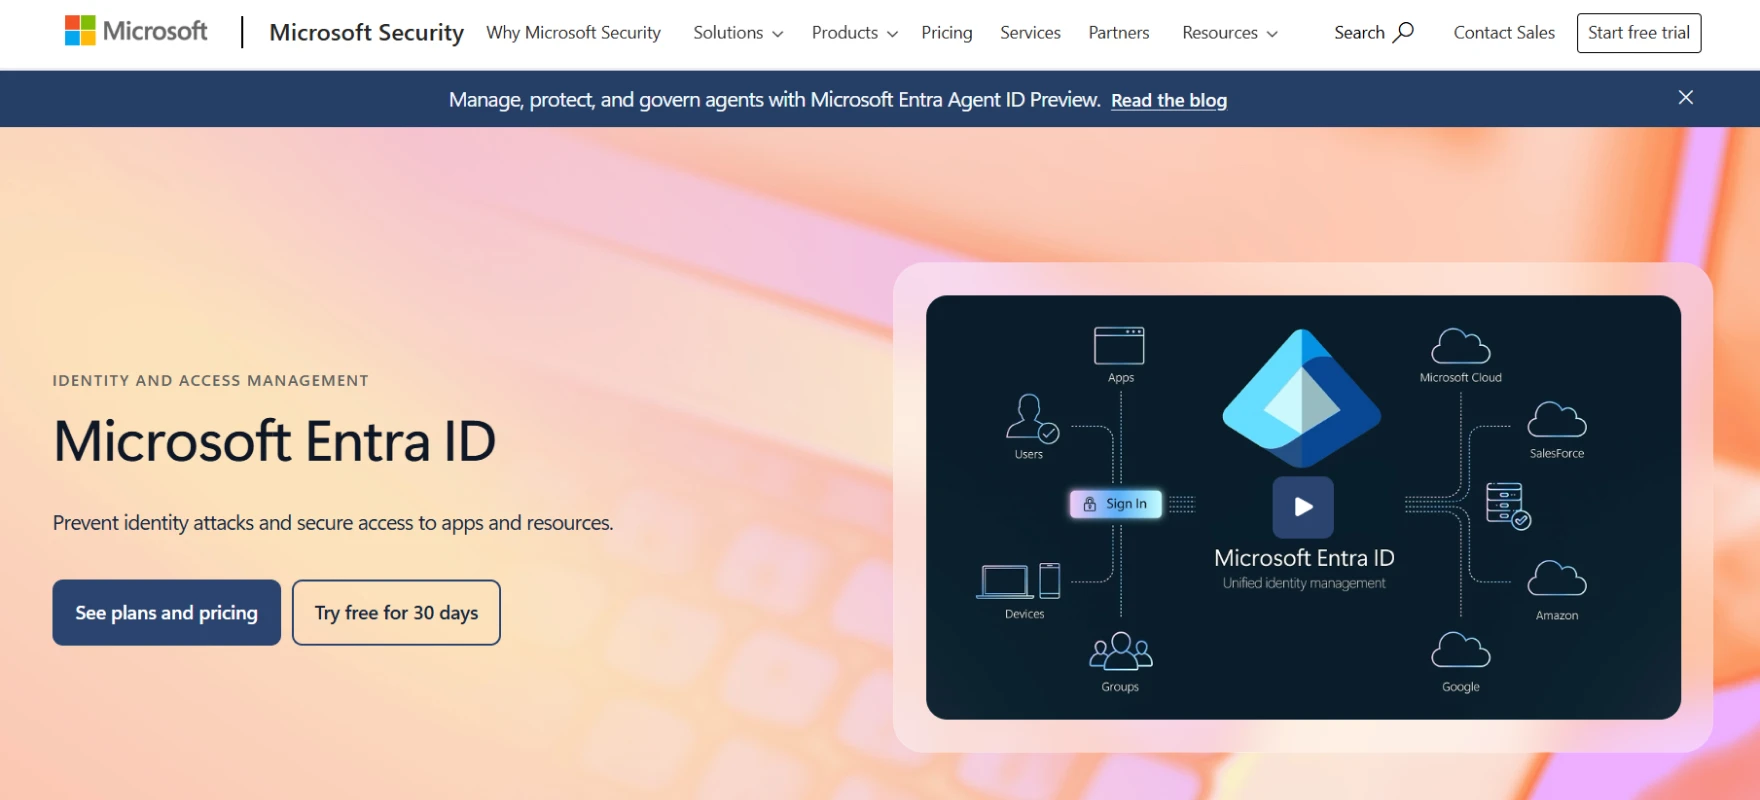Click the Microsoft logo
The image size is (1760, 800).
[136, 31]
